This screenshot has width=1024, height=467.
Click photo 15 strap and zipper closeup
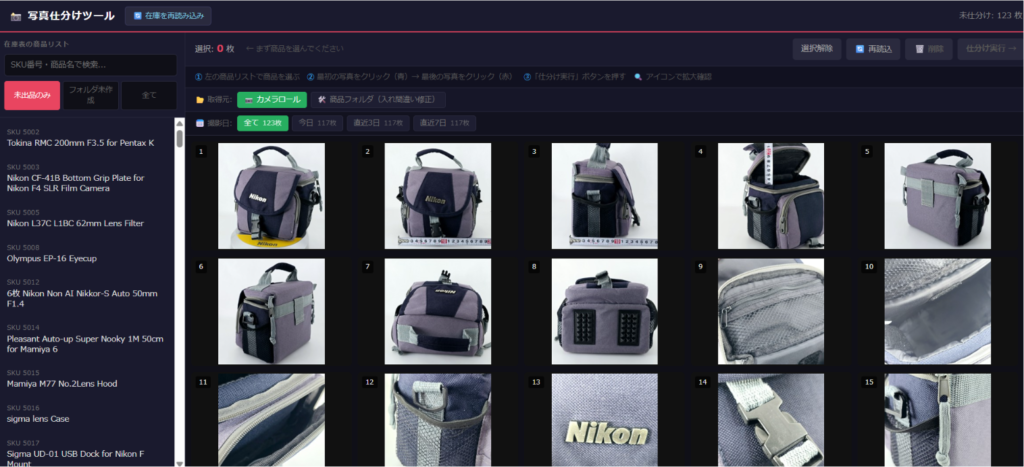tap(937, 420)
